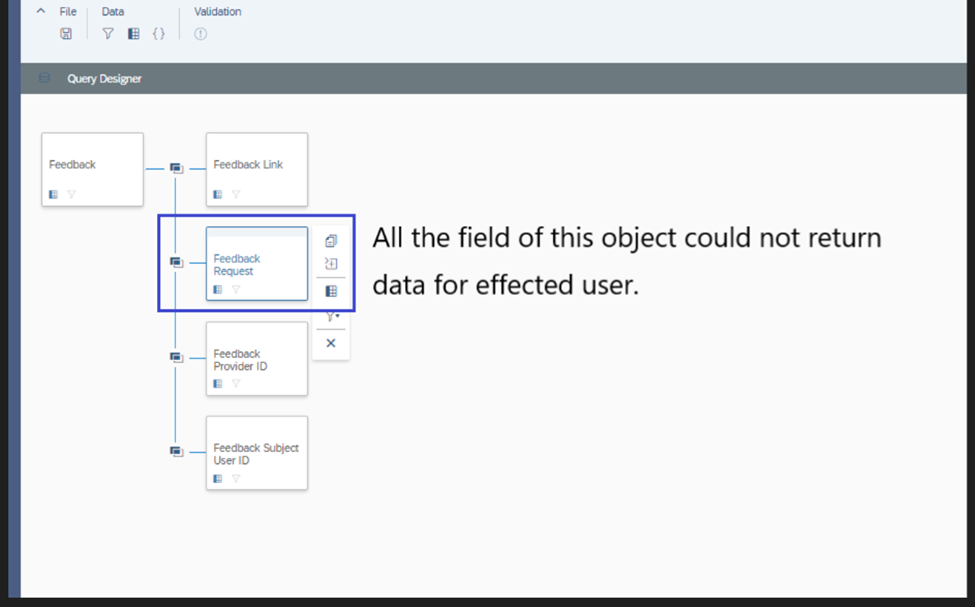This screenshot has height=607, width=975.
Task: Collapse the toolbar with the chevron arrow
Action: (41, 11)
